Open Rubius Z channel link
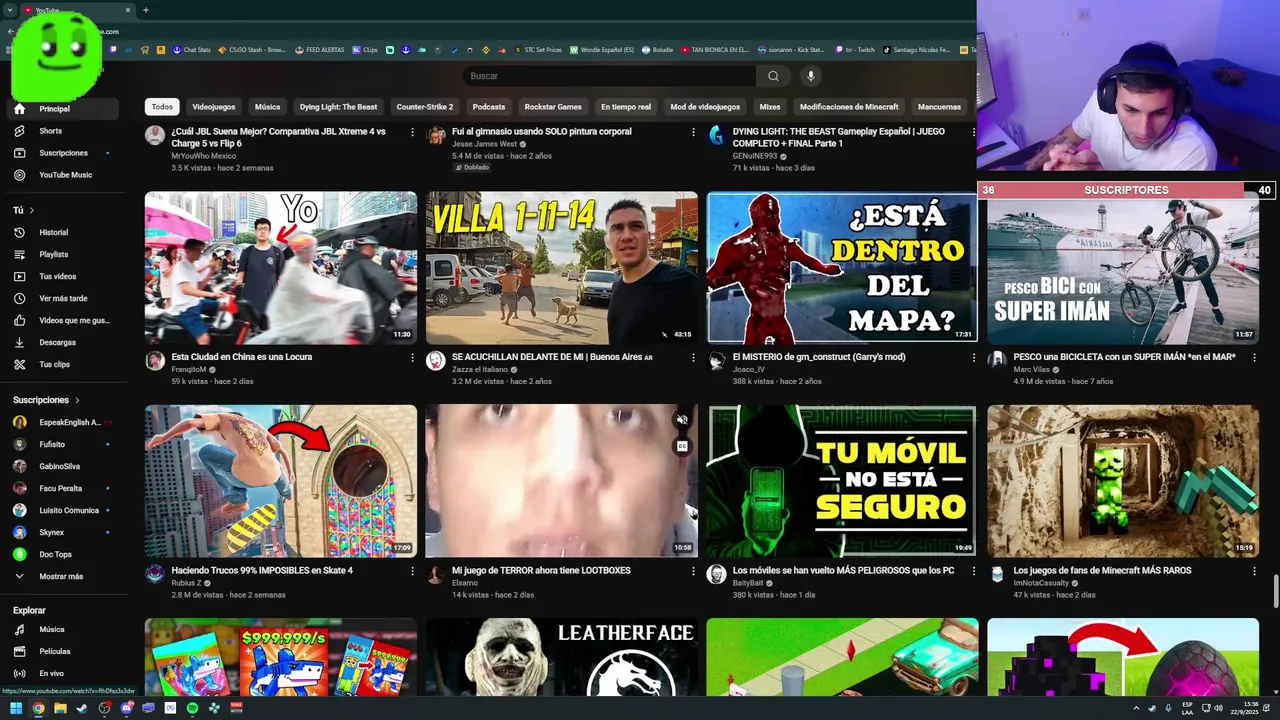1280x720 pixels. [x=186, y=583]
